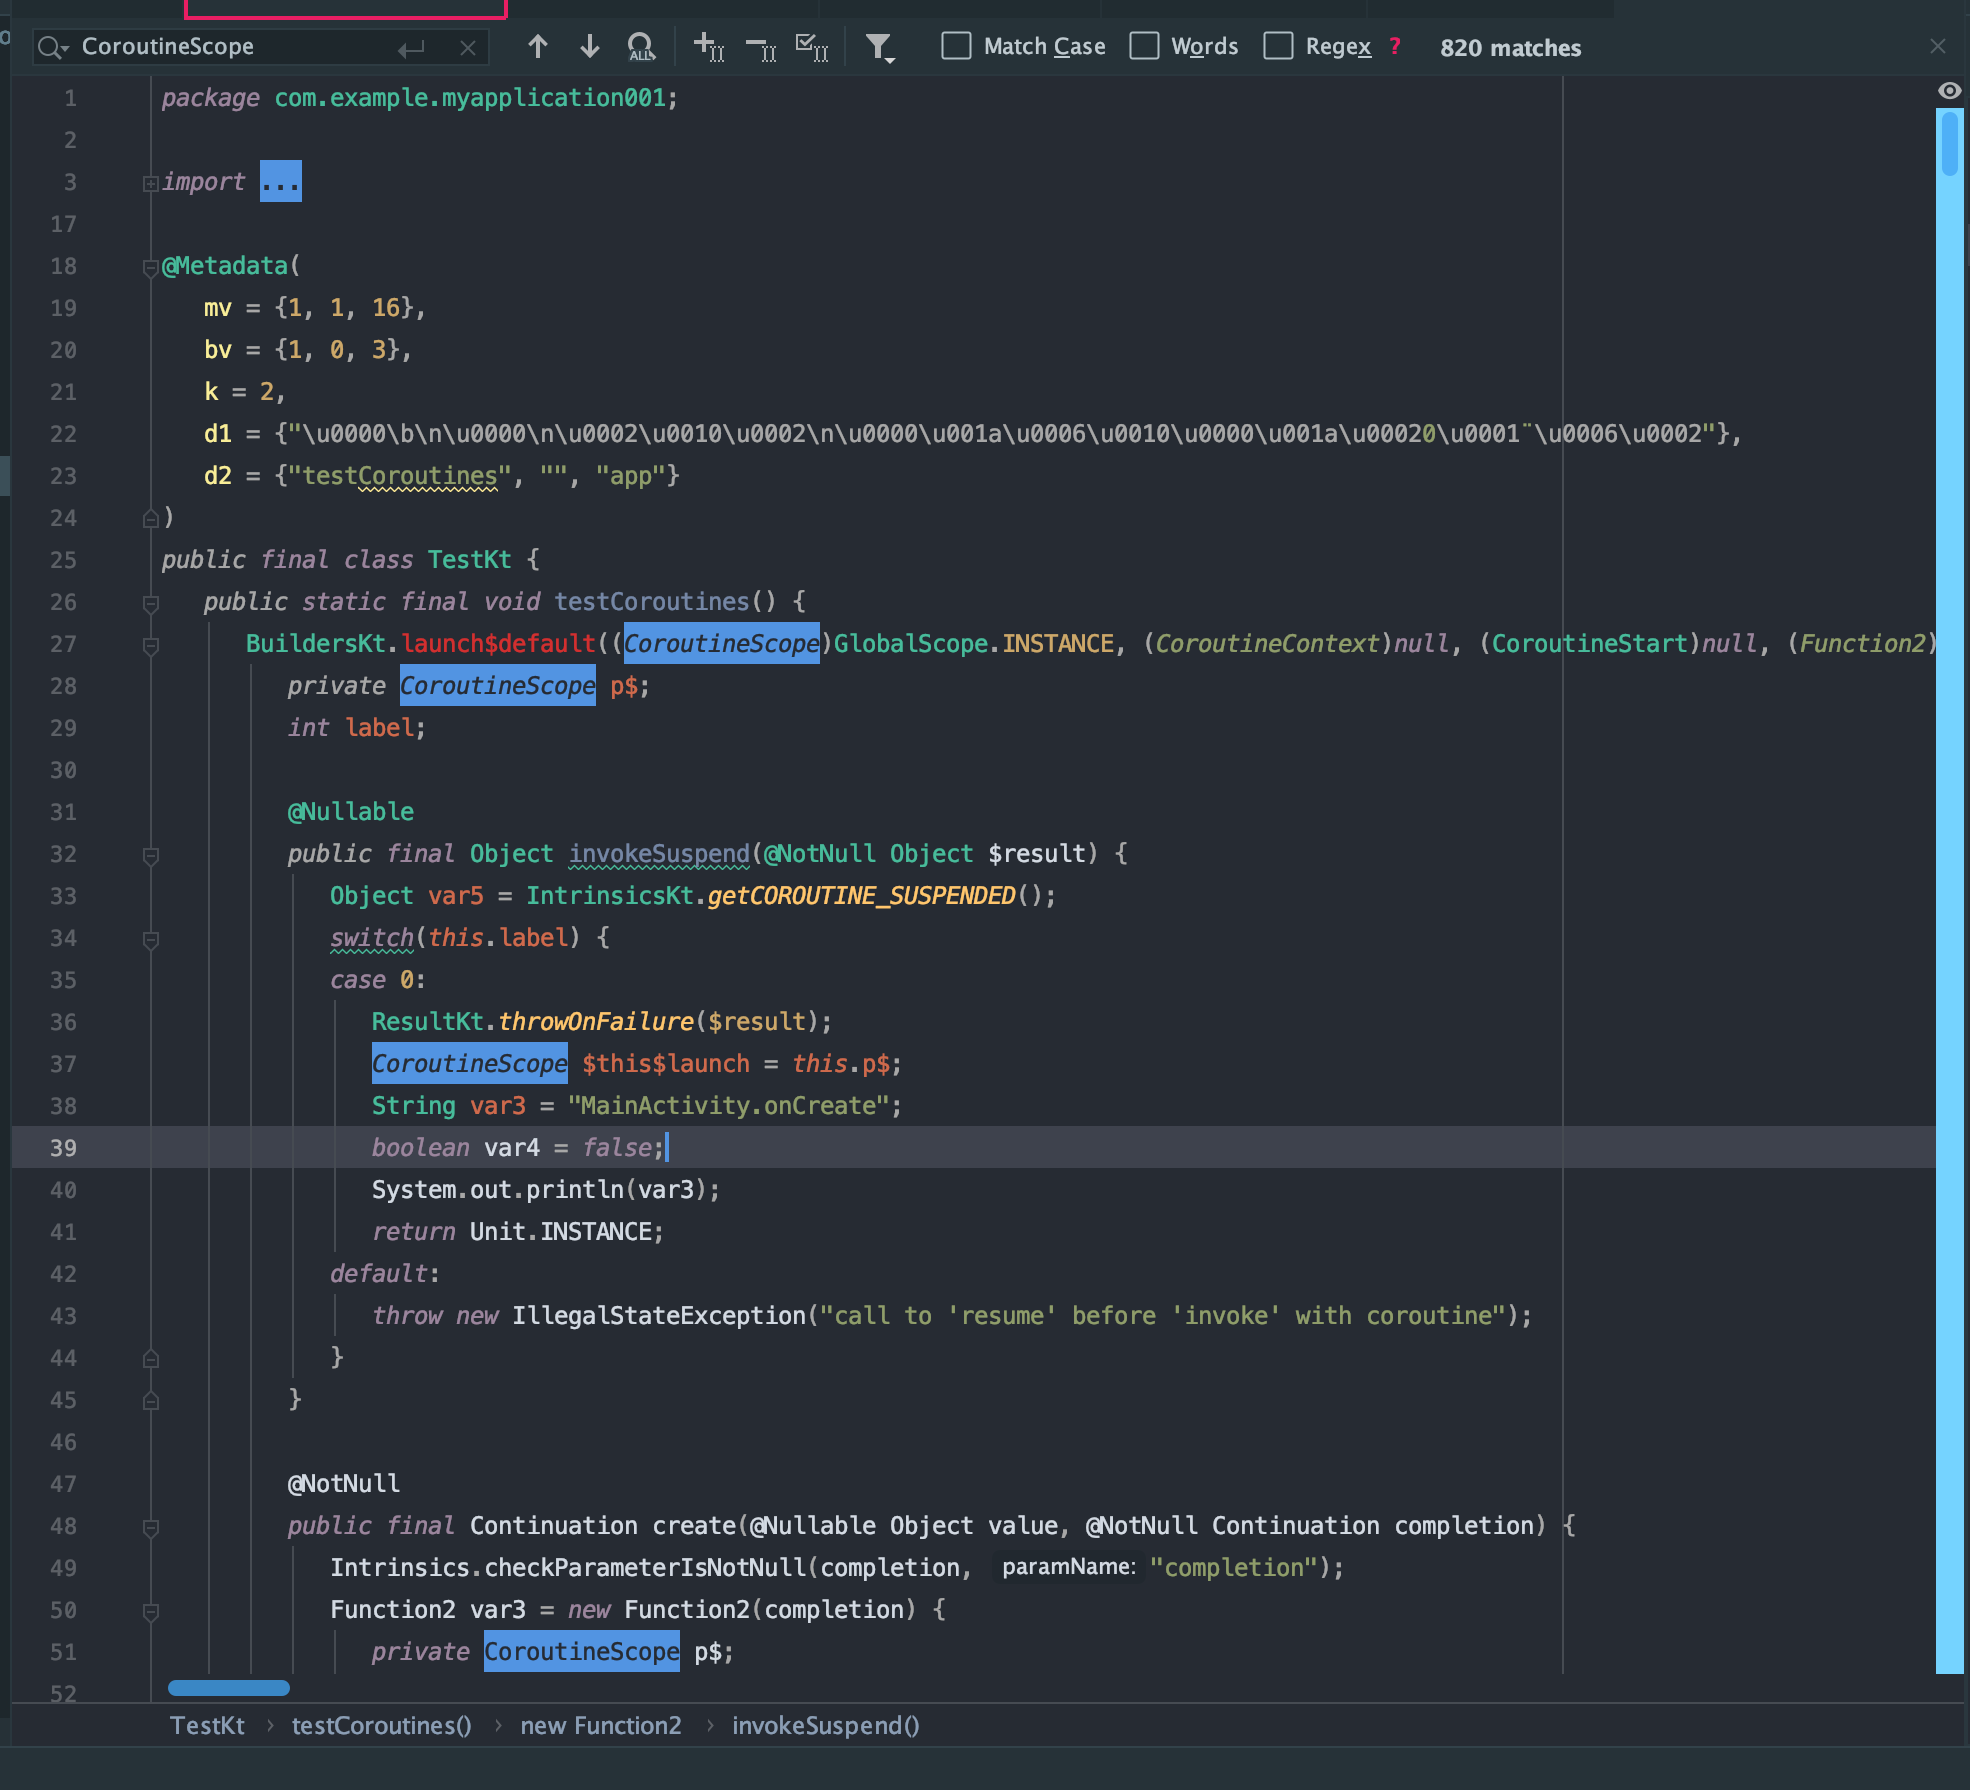Click getCOROUTINE_SUSPENDED call
Image resolution: width=1970 pixels, height=1790 pixels.
[862, 896]
